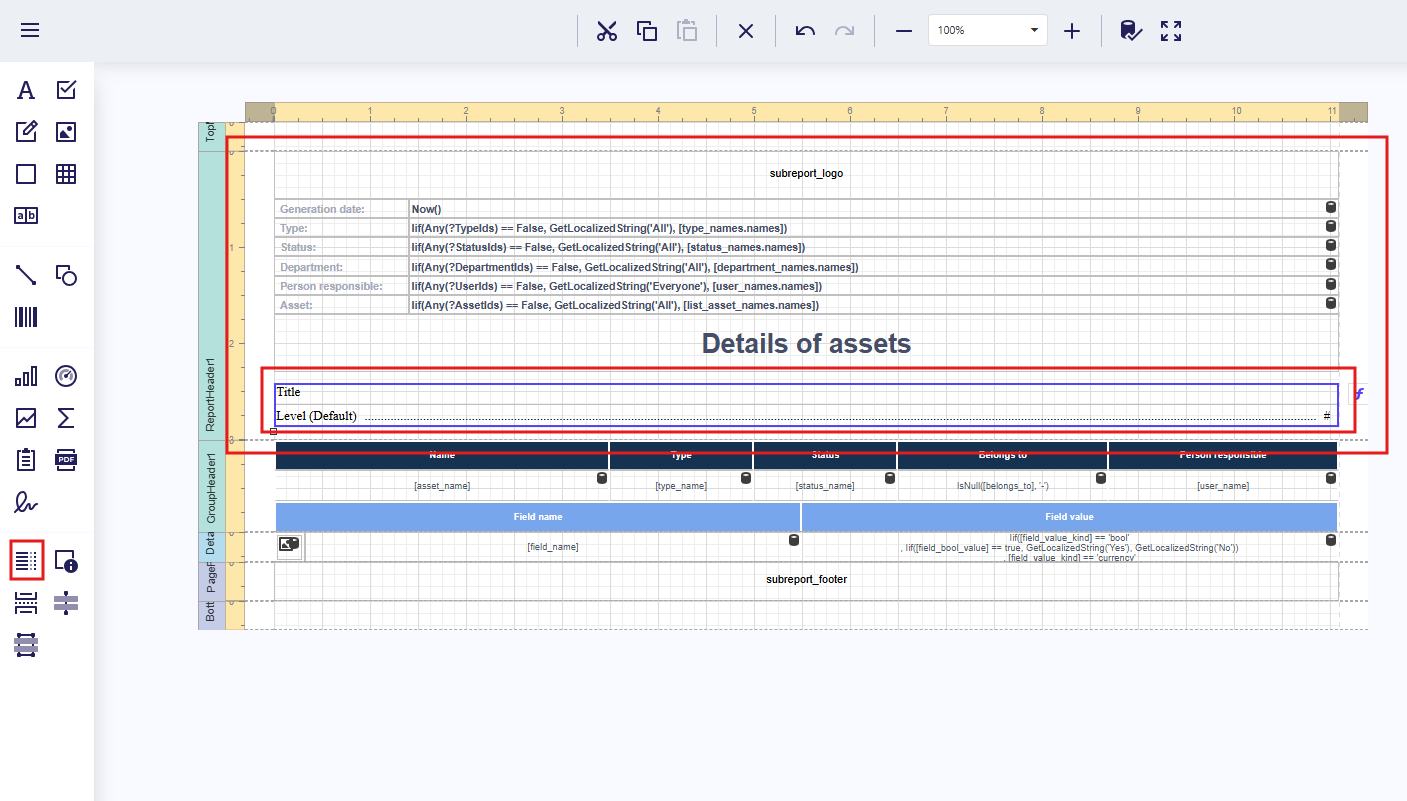Zoom in with the plus button
The height and width of the screenshot is (801, 1407).
point(1072,30)
